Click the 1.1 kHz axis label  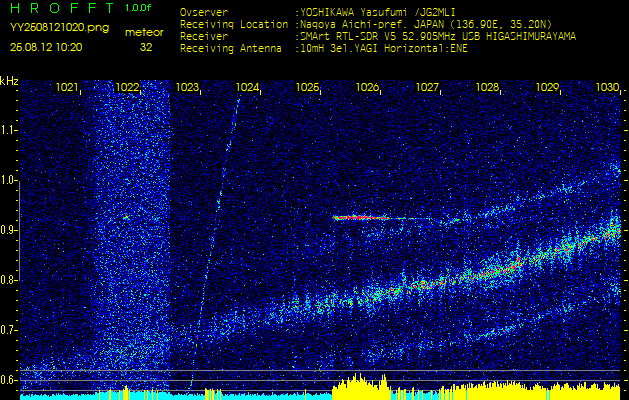[8, 130]
